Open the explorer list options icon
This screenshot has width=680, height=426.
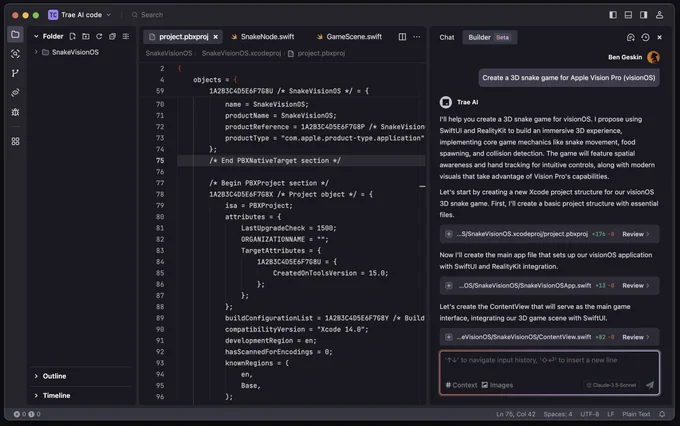pos(126,36)
